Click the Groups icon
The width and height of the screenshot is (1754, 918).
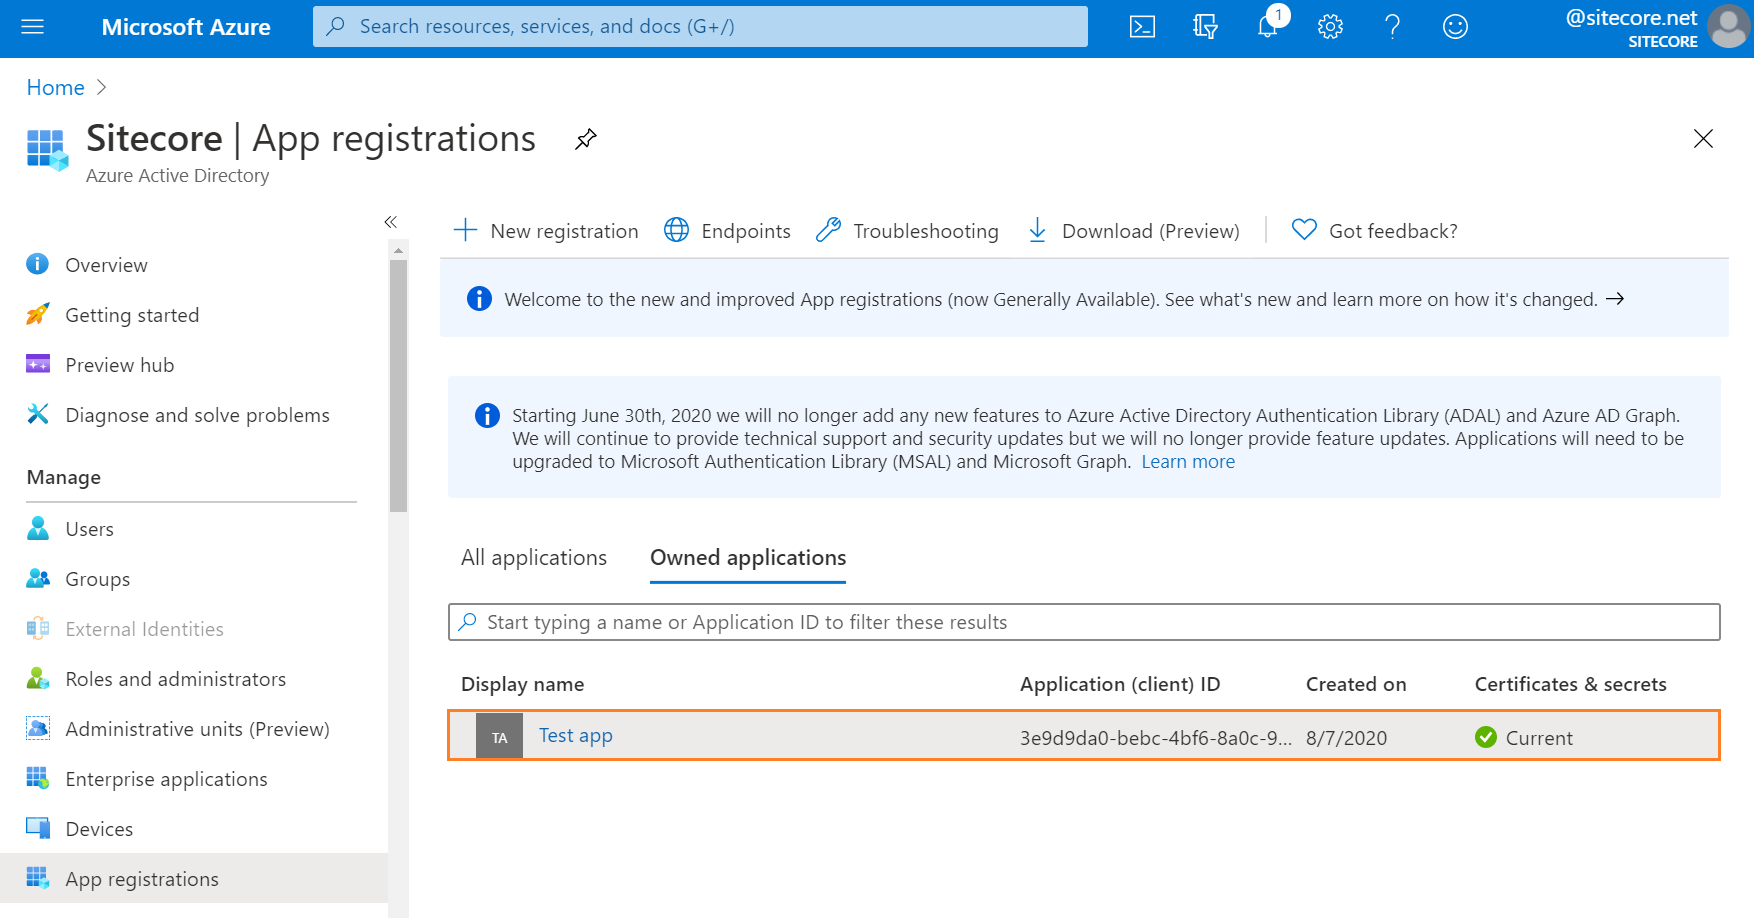[37, 578]
